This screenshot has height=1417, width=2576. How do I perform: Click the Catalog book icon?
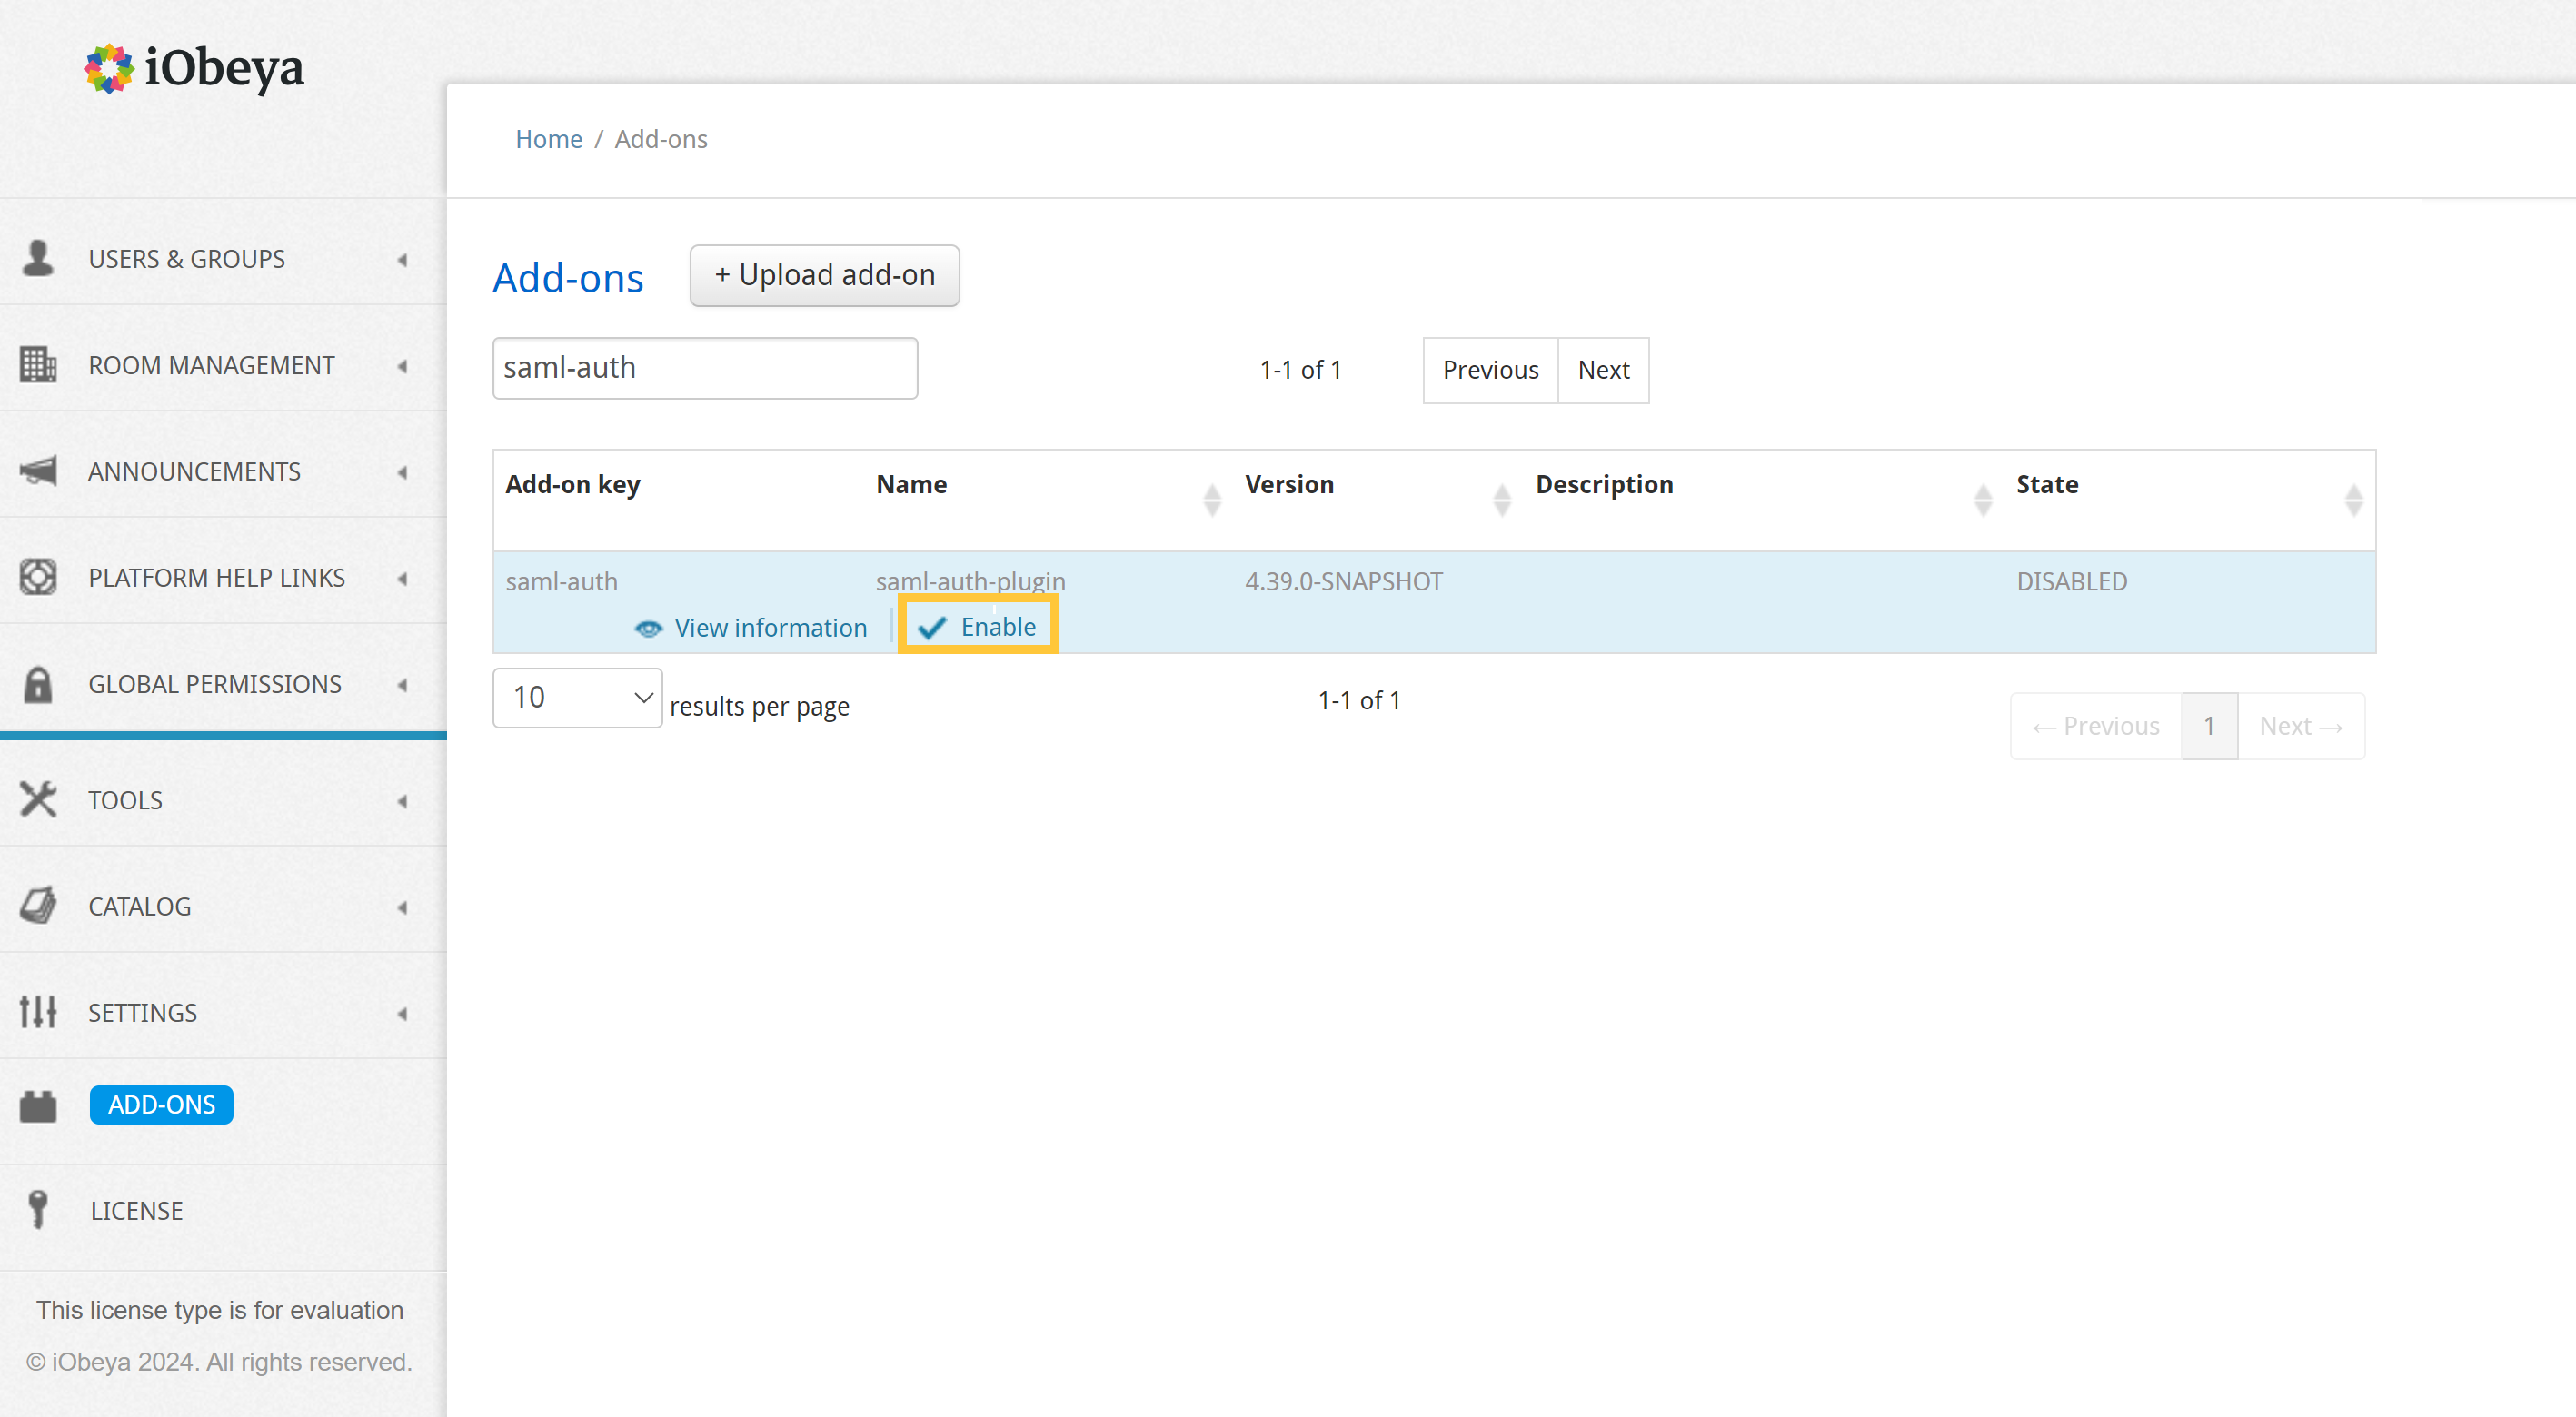(x=38, y=905)
